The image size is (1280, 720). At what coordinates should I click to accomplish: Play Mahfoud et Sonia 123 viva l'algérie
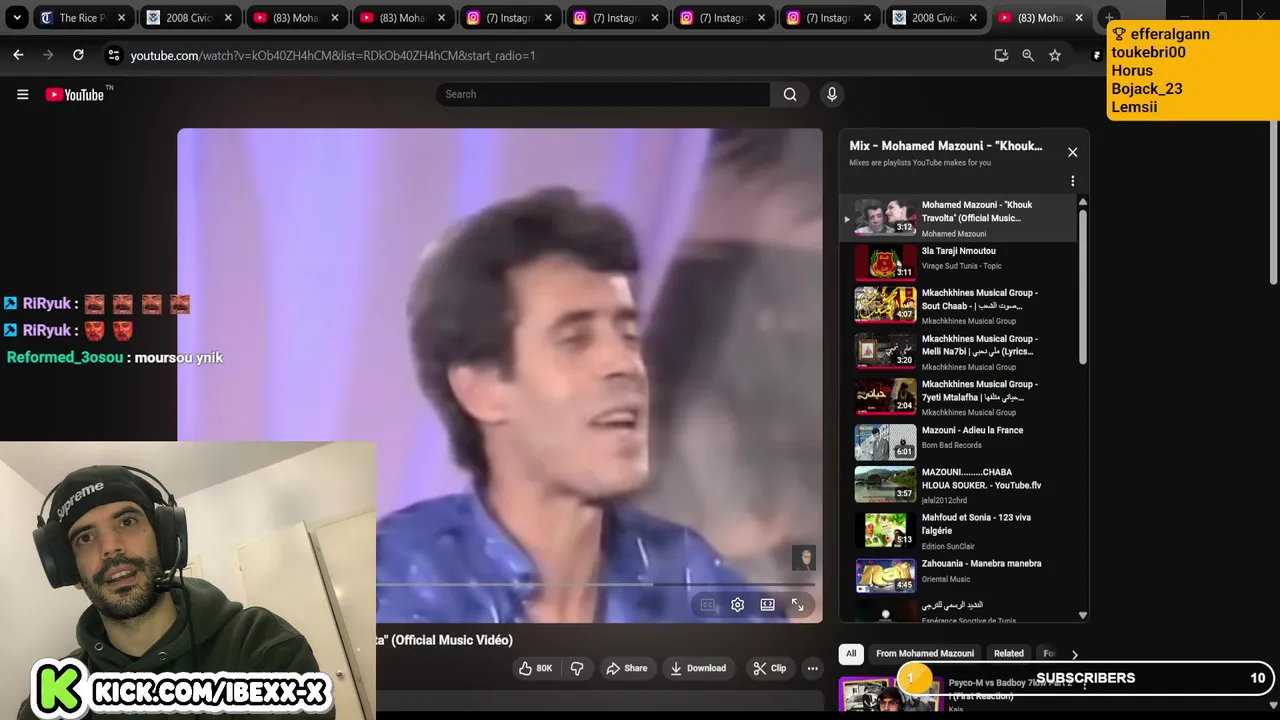point(960,530)
